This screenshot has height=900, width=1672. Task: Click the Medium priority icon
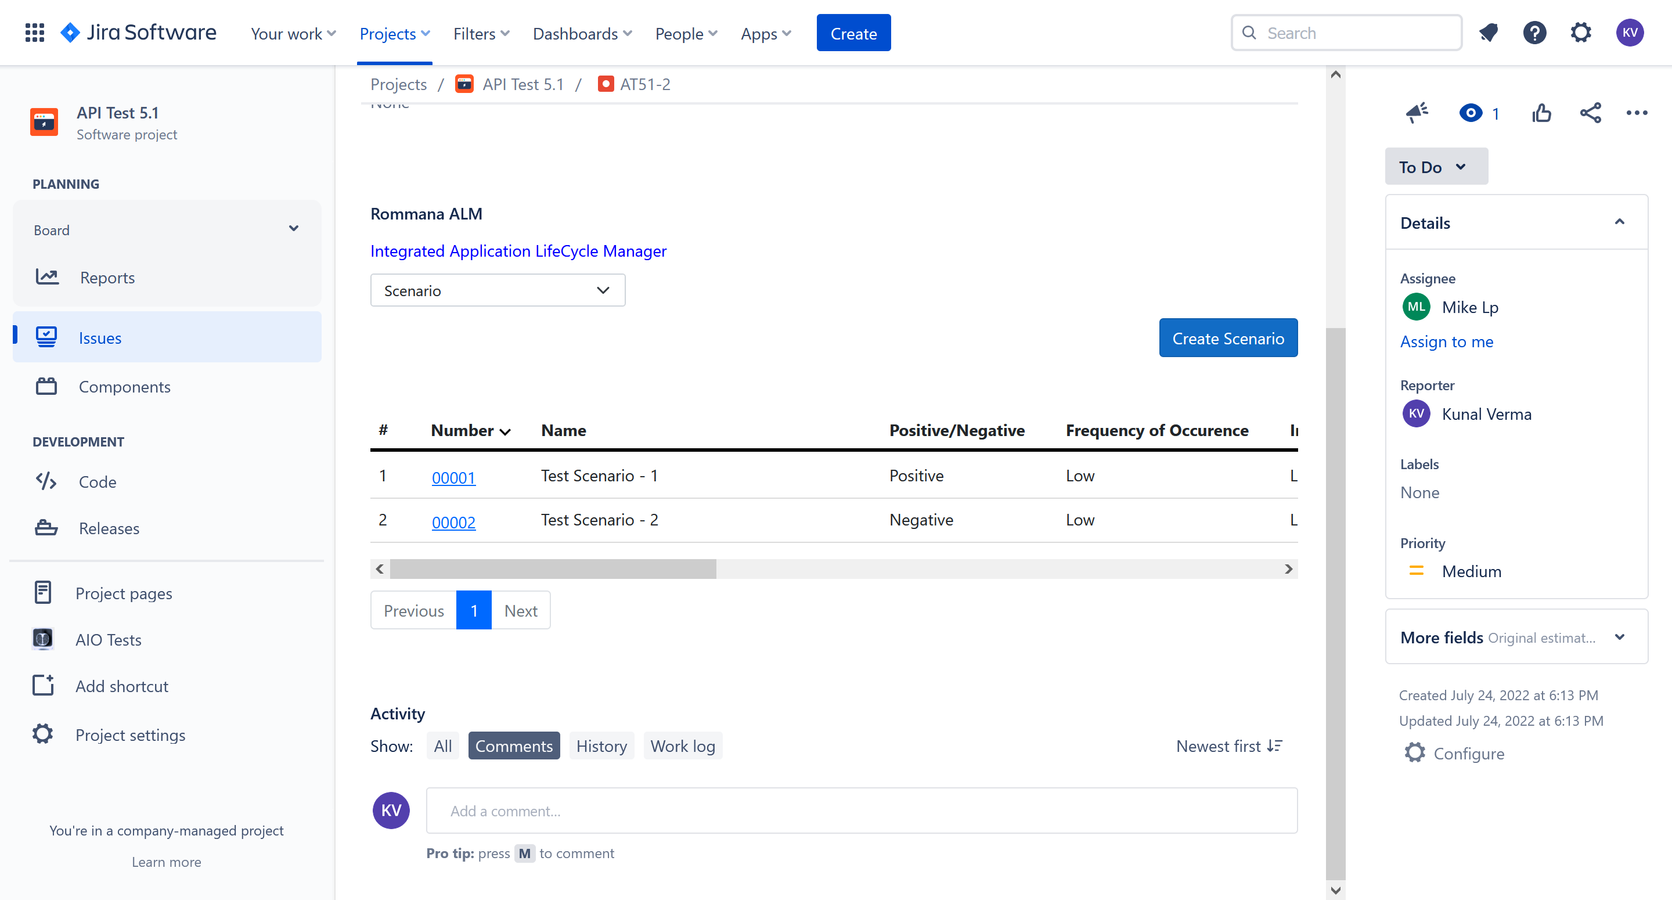[x=1416, y=571]
